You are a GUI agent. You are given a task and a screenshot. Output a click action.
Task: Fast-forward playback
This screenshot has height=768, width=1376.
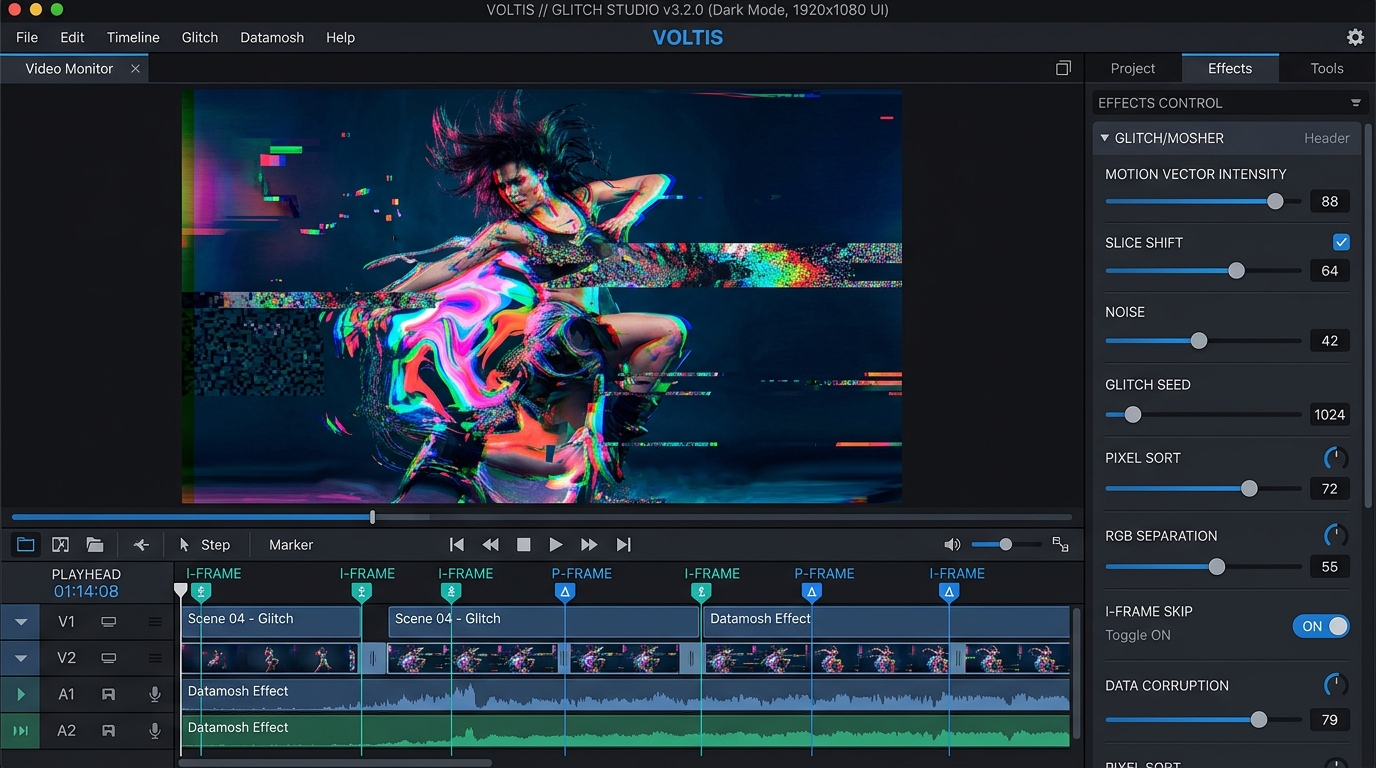pyautogui.click(x=589, y=545)
